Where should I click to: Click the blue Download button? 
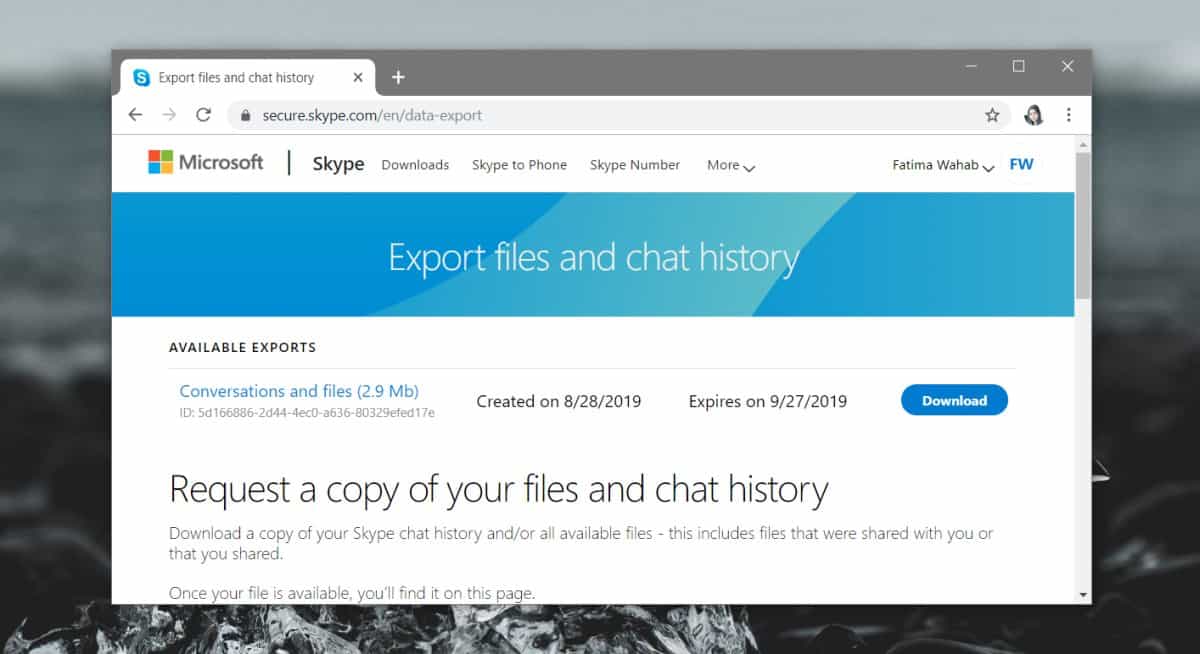pyautogui.click(x=954, y=400)
